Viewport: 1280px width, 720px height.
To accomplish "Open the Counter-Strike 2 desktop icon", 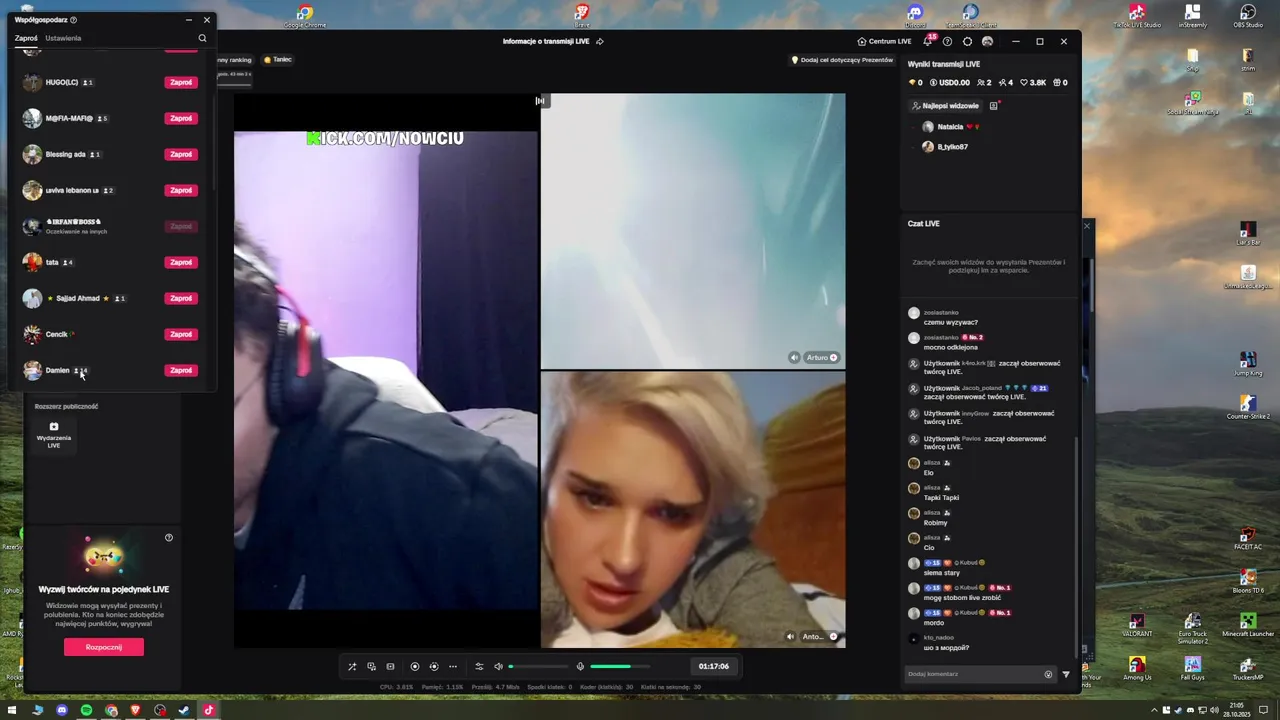I will [x=1247, y=407].
